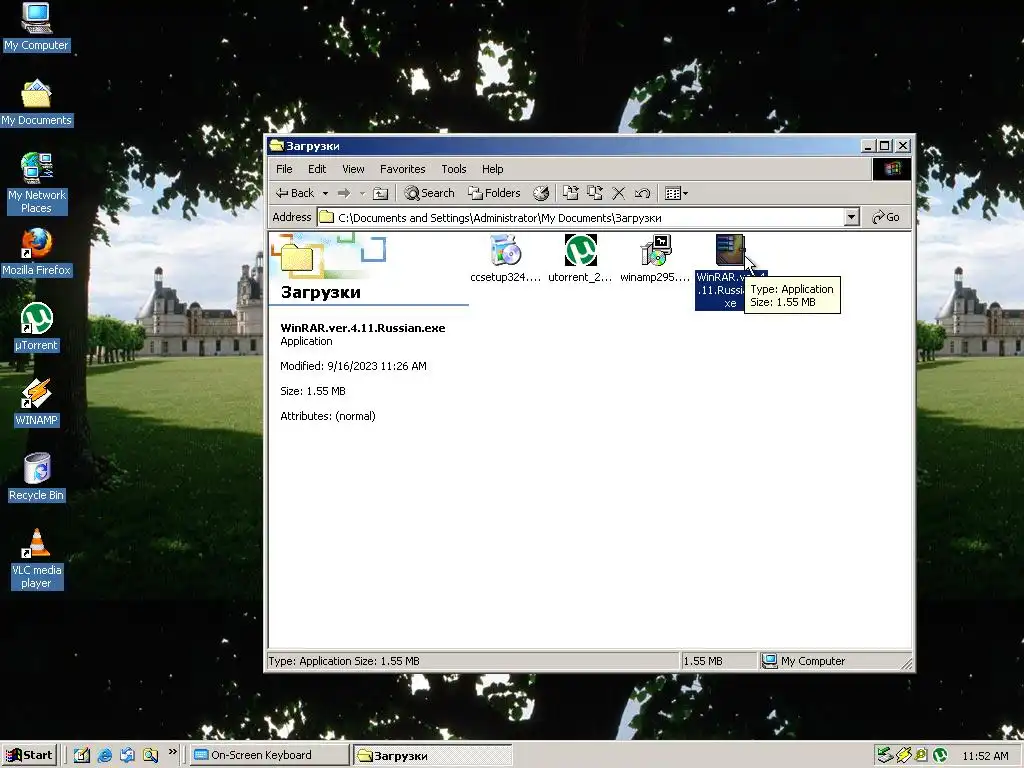Open the Search pane from the toolbar

[429, 193]
